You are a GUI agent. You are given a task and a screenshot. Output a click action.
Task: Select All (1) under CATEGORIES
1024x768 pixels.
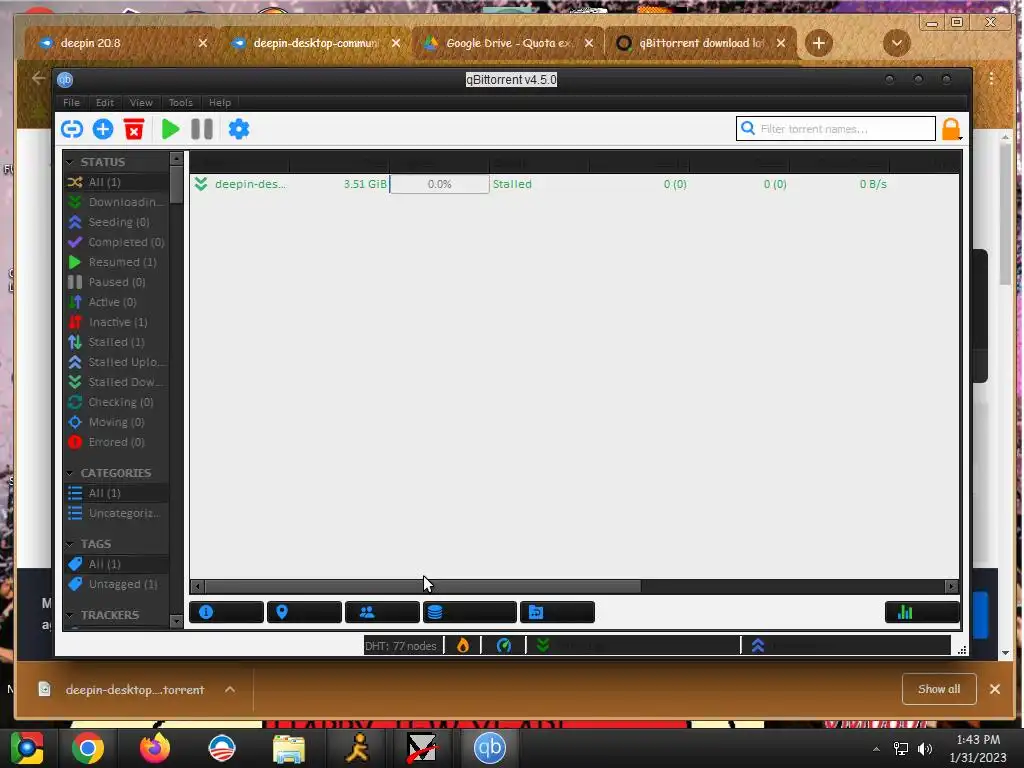116,493
